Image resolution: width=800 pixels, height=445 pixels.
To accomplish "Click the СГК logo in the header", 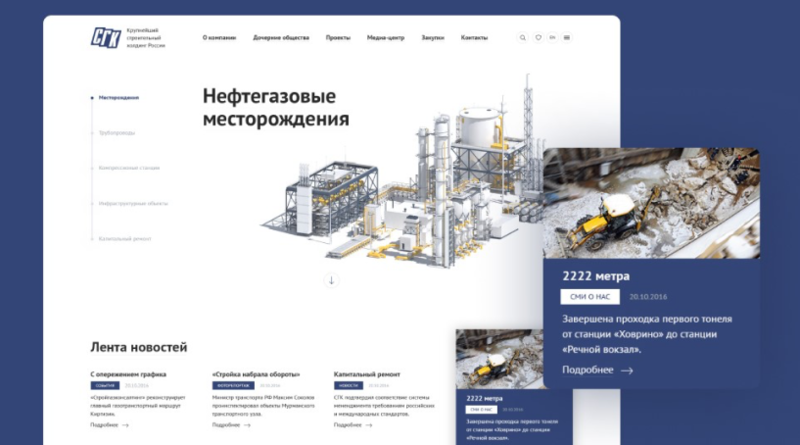I will click(106, 38).
